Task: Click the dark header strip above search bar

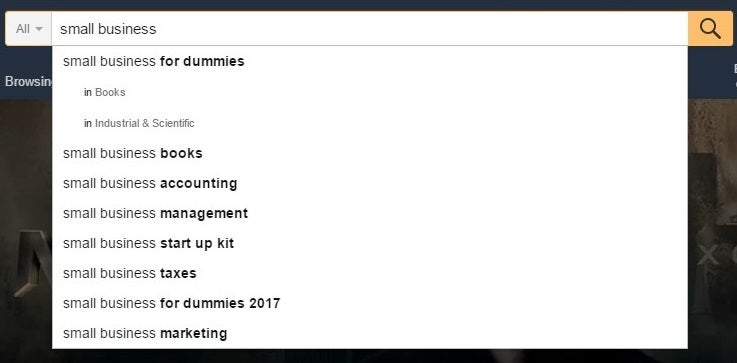Action: pos(368,5)
